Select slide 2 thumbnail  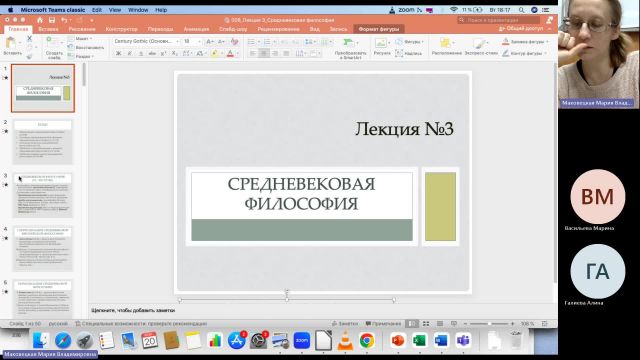pyautogui.click(x=42, y=142)
